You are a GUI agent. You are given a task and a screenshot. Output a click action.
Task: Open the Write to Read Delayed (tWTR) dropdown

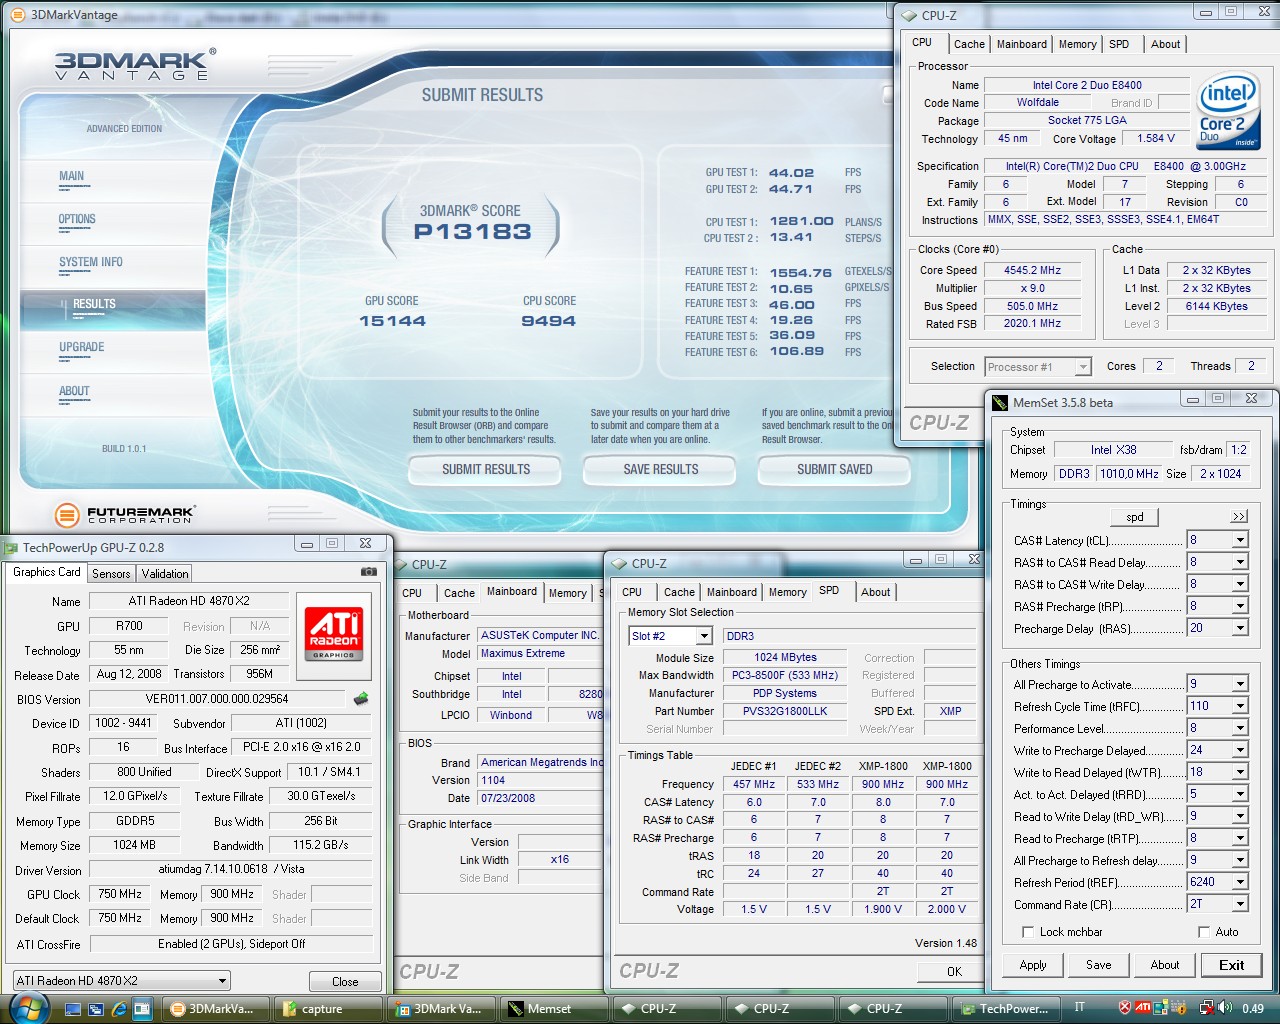pos(1240,772)
